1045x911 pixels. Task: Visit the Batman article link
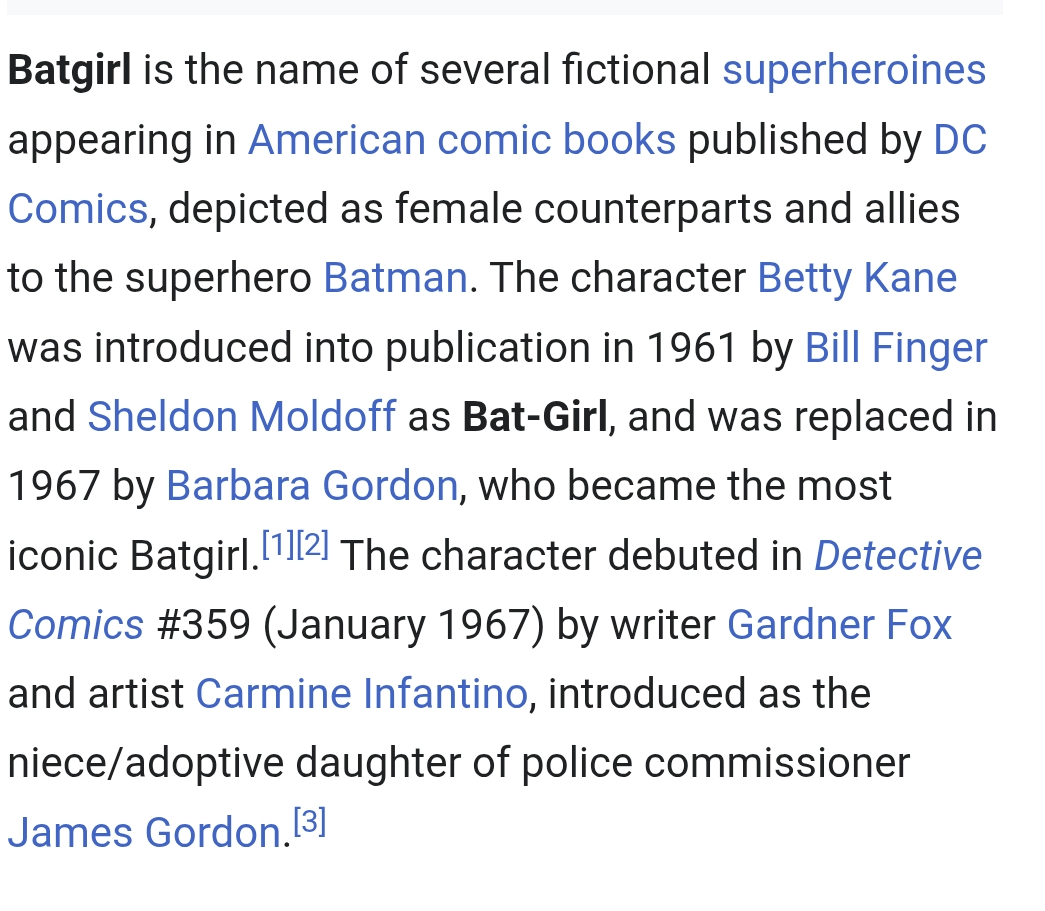coord(395,277)
